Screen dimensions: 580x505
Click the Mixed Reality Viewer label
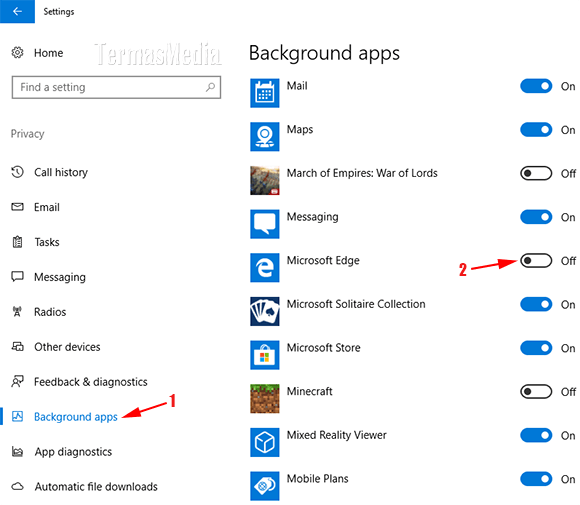point(337,435)
